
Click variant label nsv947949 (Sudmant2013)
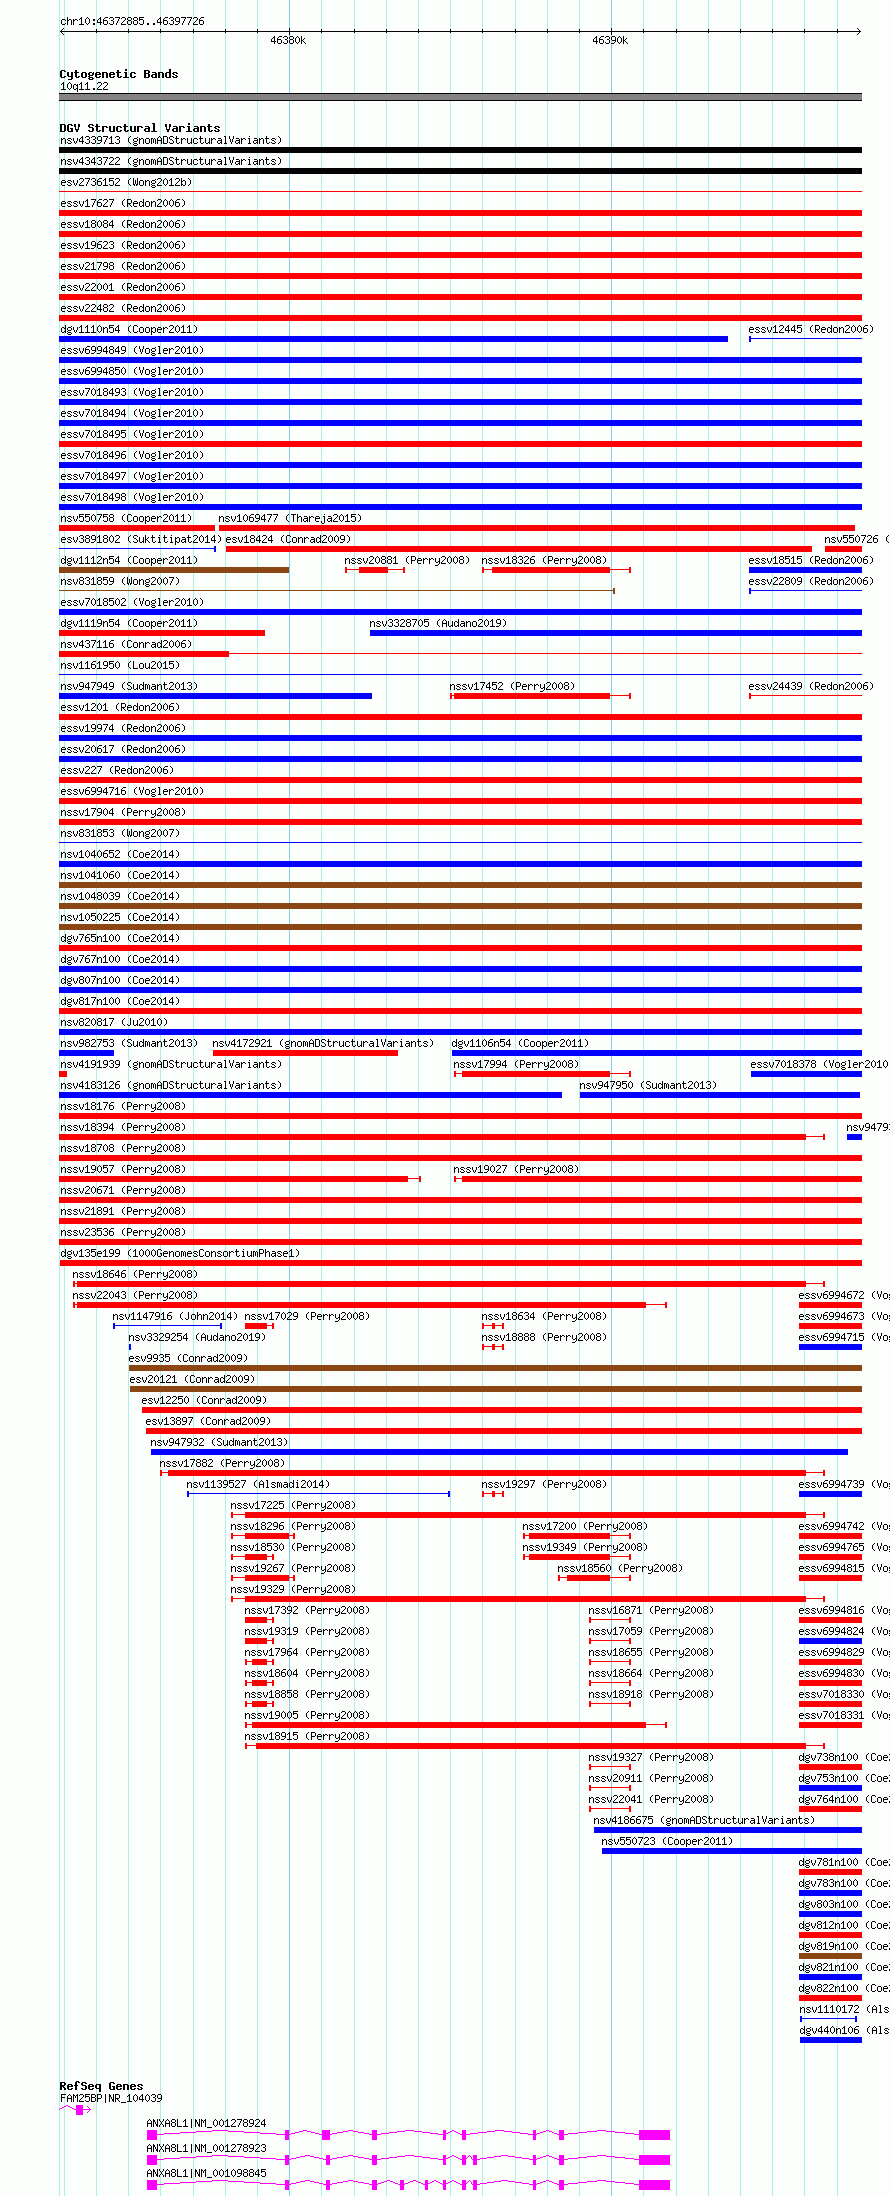click(129, 686)
